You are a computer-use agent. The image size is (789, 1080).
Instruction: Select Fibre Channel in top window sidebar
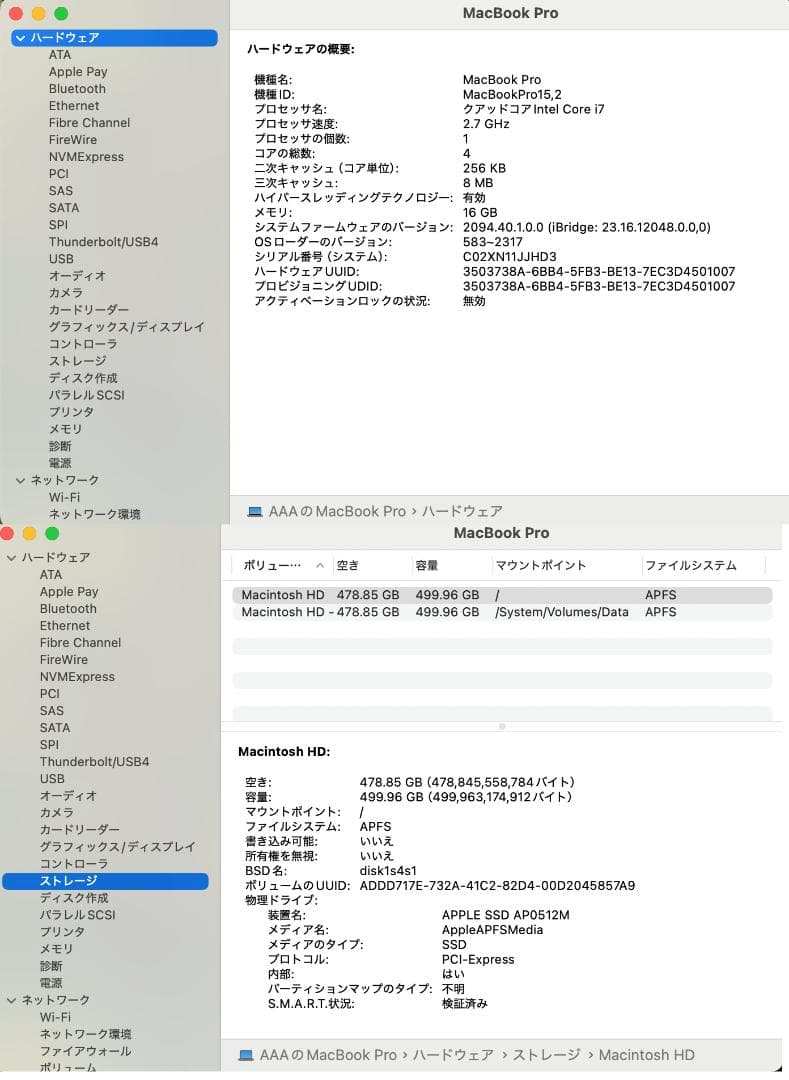pos(90,123)
